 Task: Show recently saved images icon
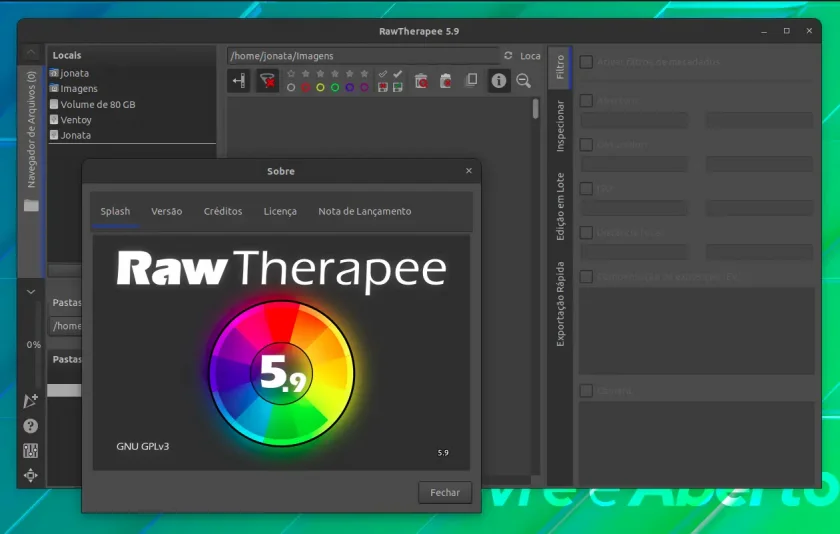point(398,87)
